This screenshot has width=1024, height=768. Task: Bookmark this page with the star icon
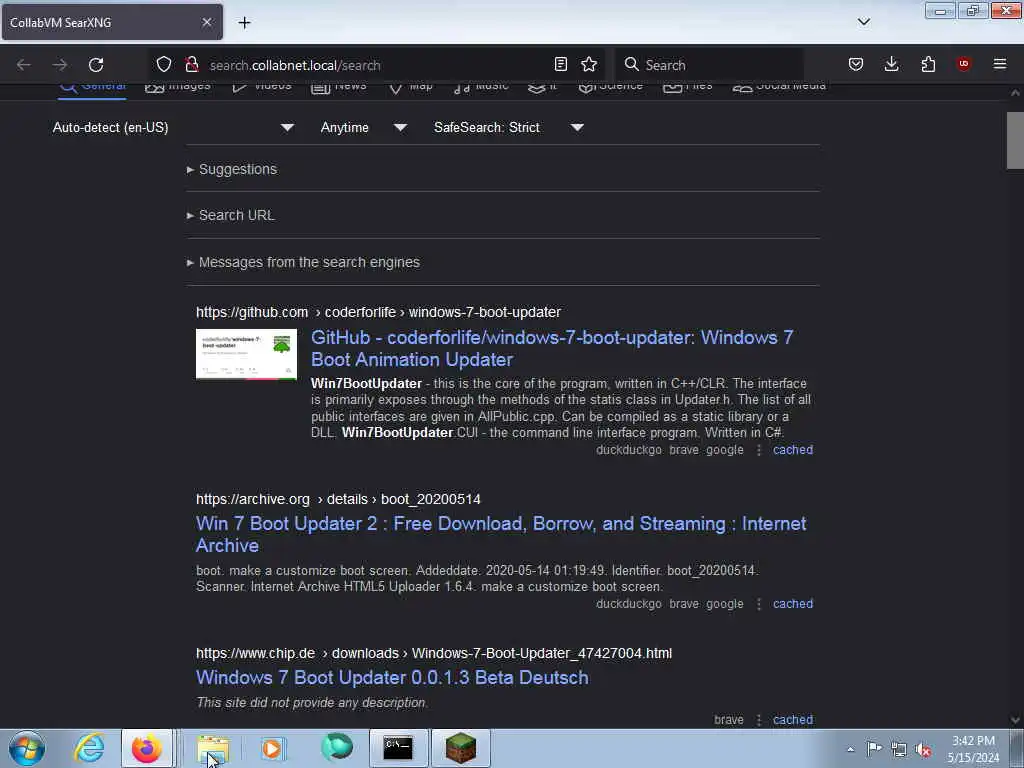589,64
